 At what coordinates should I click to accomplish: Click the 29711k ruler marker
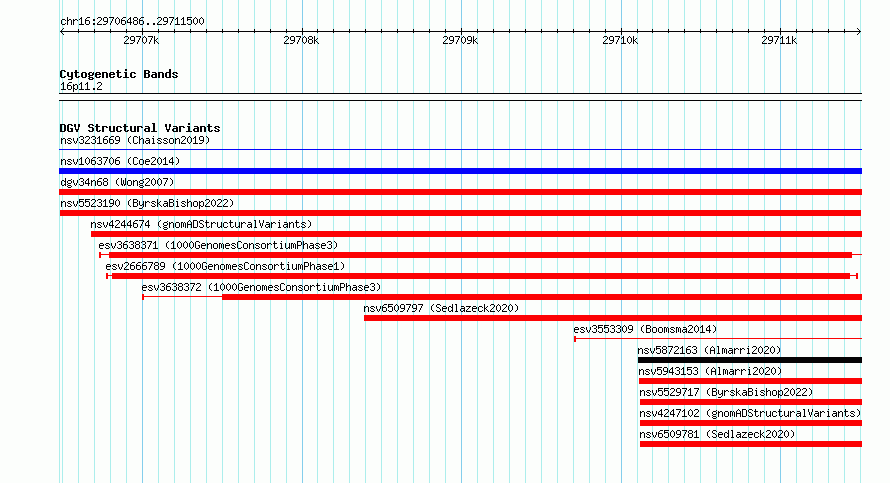pos(779,40)
